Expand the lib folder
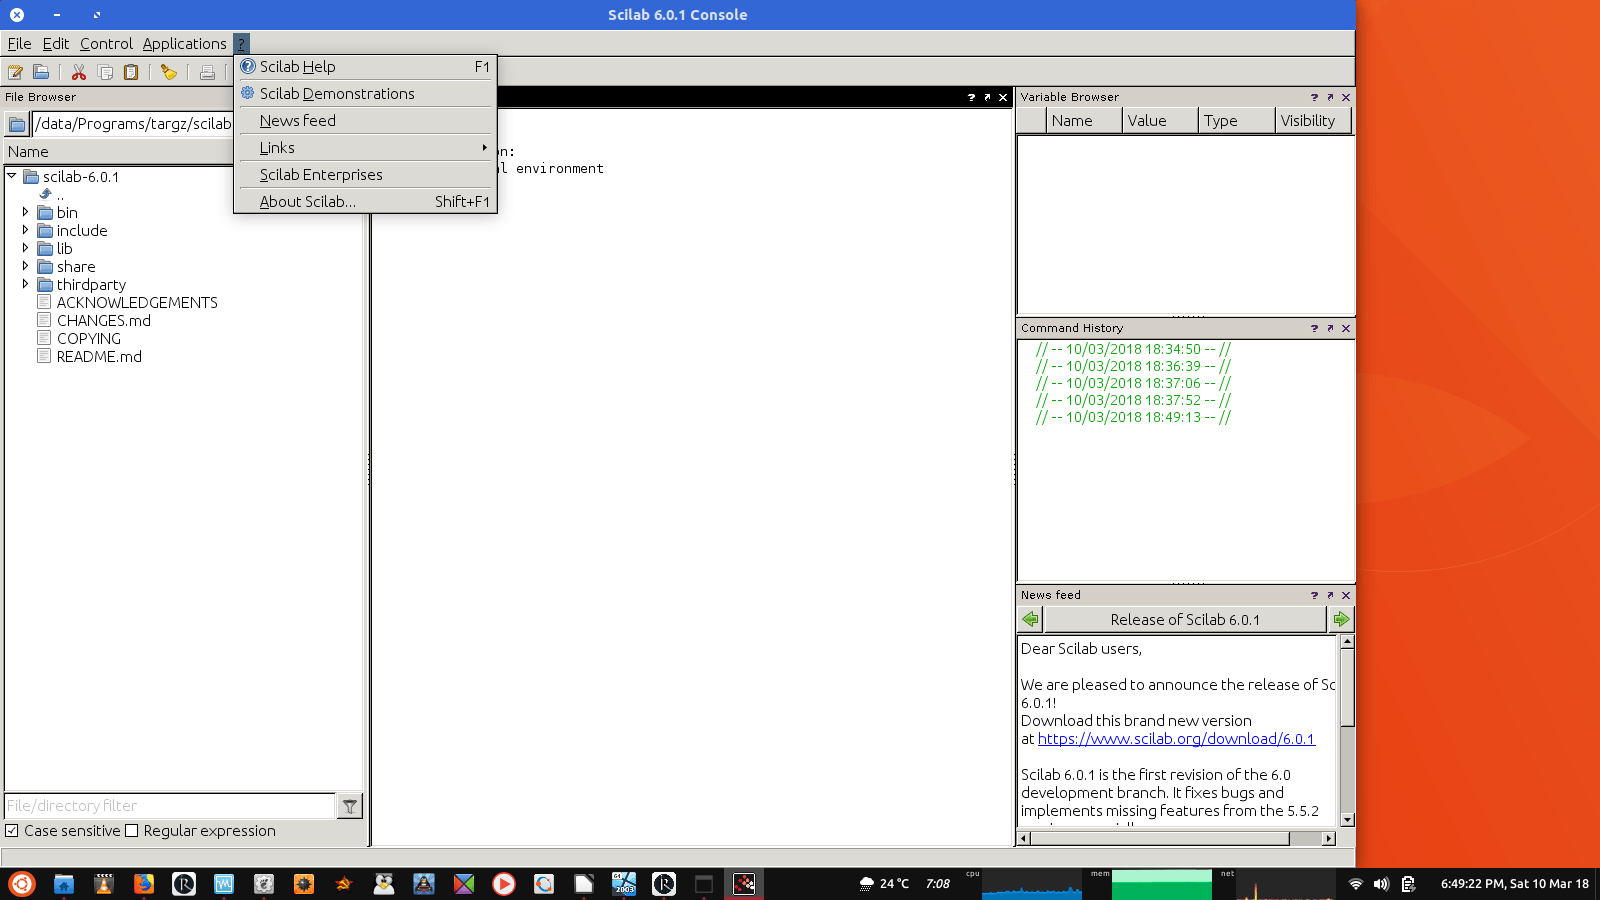The height and width of the screenshot is (900, 1600). pos(26,248)
